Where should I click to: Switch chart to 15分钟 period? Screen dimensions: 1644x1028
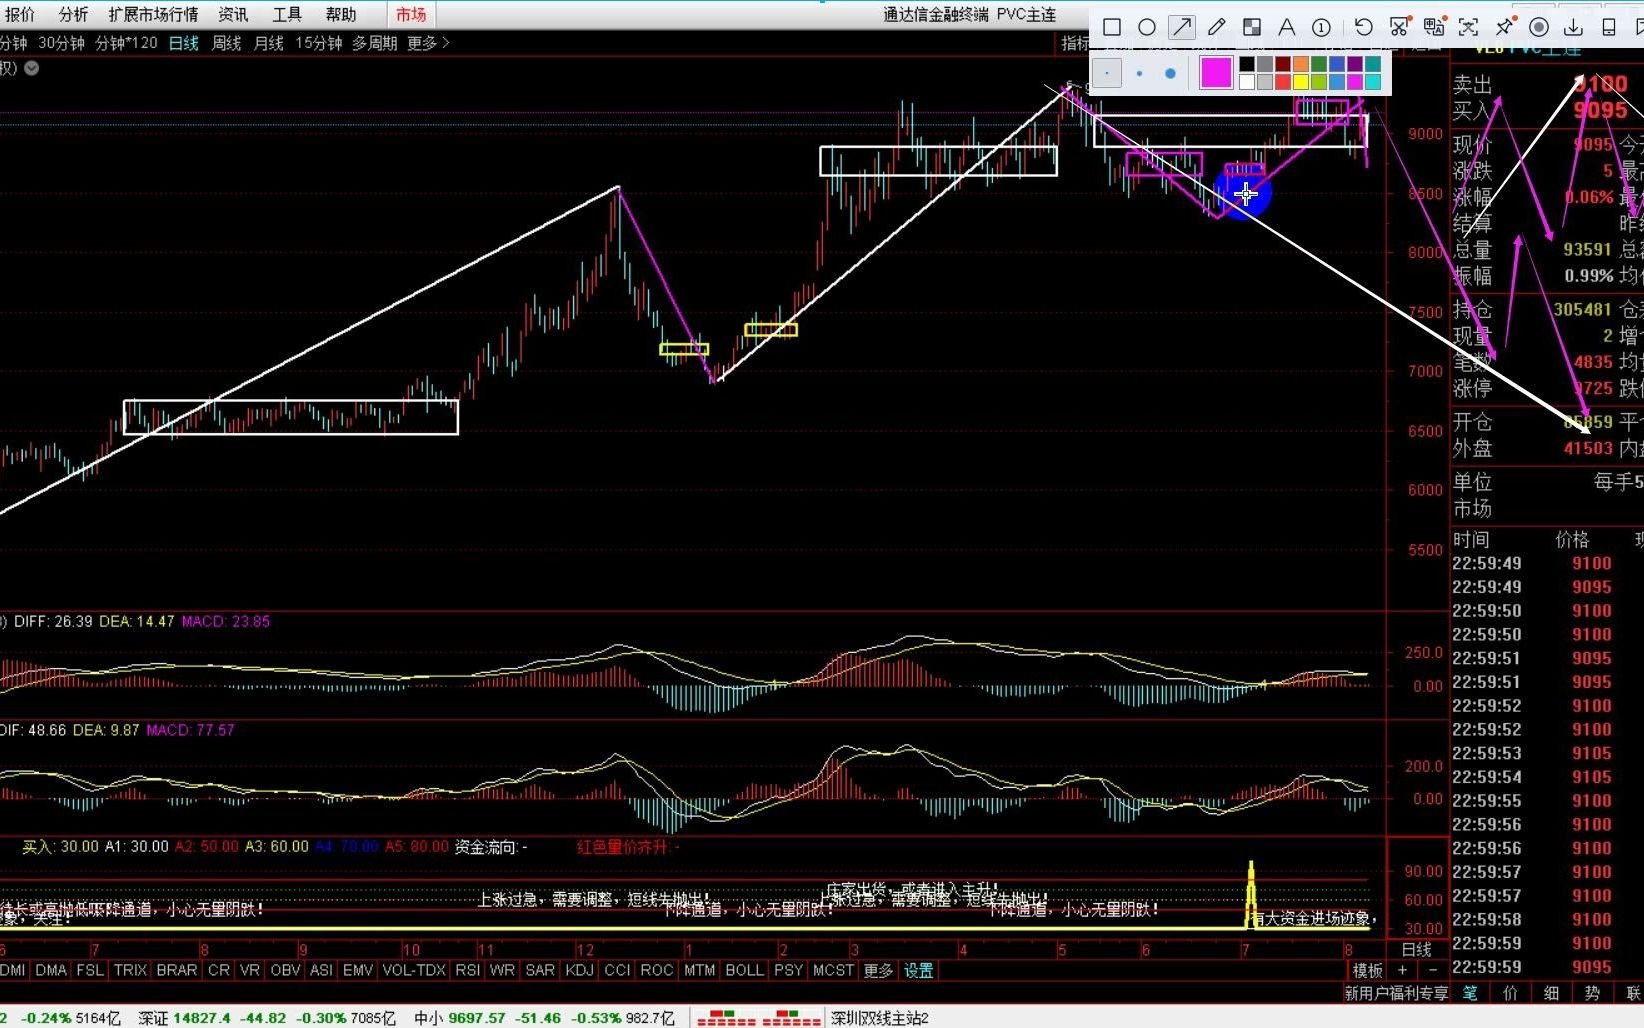click(318, 43)
